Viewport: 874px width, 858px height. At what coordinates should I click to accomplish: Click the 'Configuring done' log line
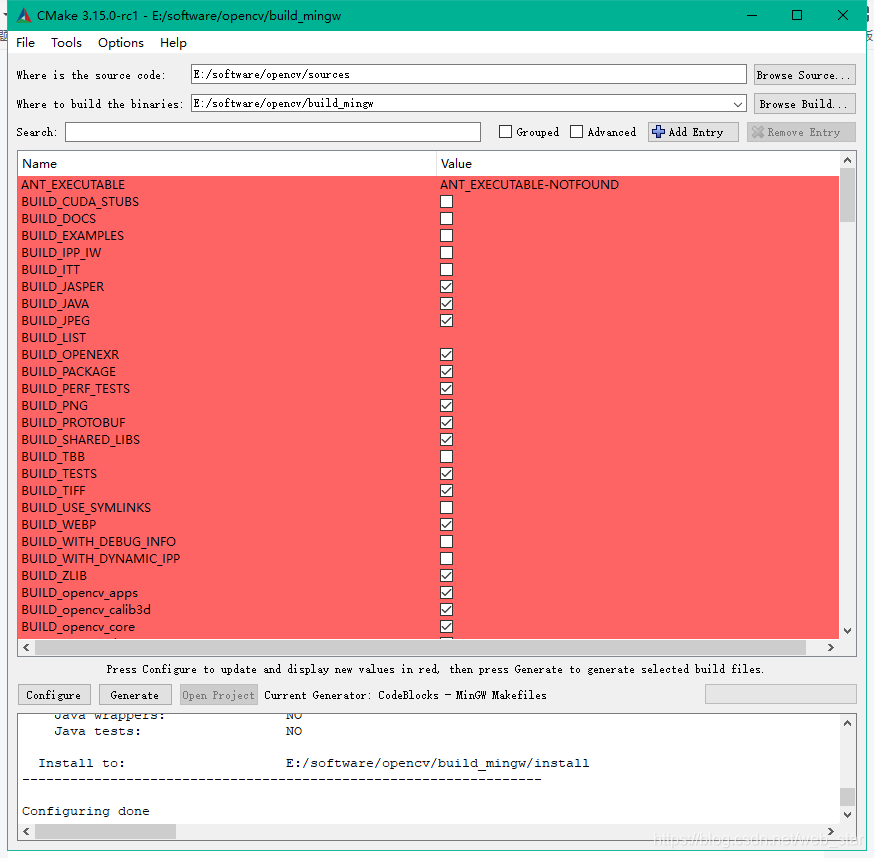(86, 811)
